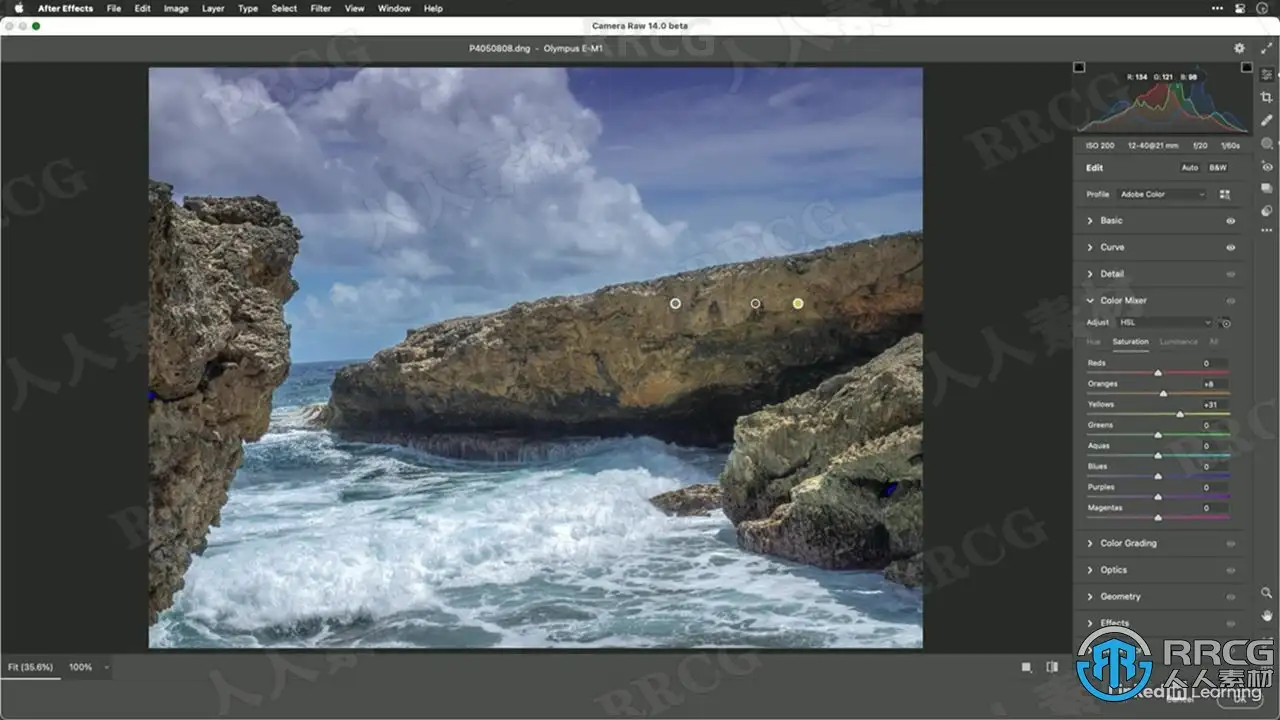Viewport: 1280px width, 720px height.
Task: Select the Red Eye removal icon
Action: [1267, 166]
